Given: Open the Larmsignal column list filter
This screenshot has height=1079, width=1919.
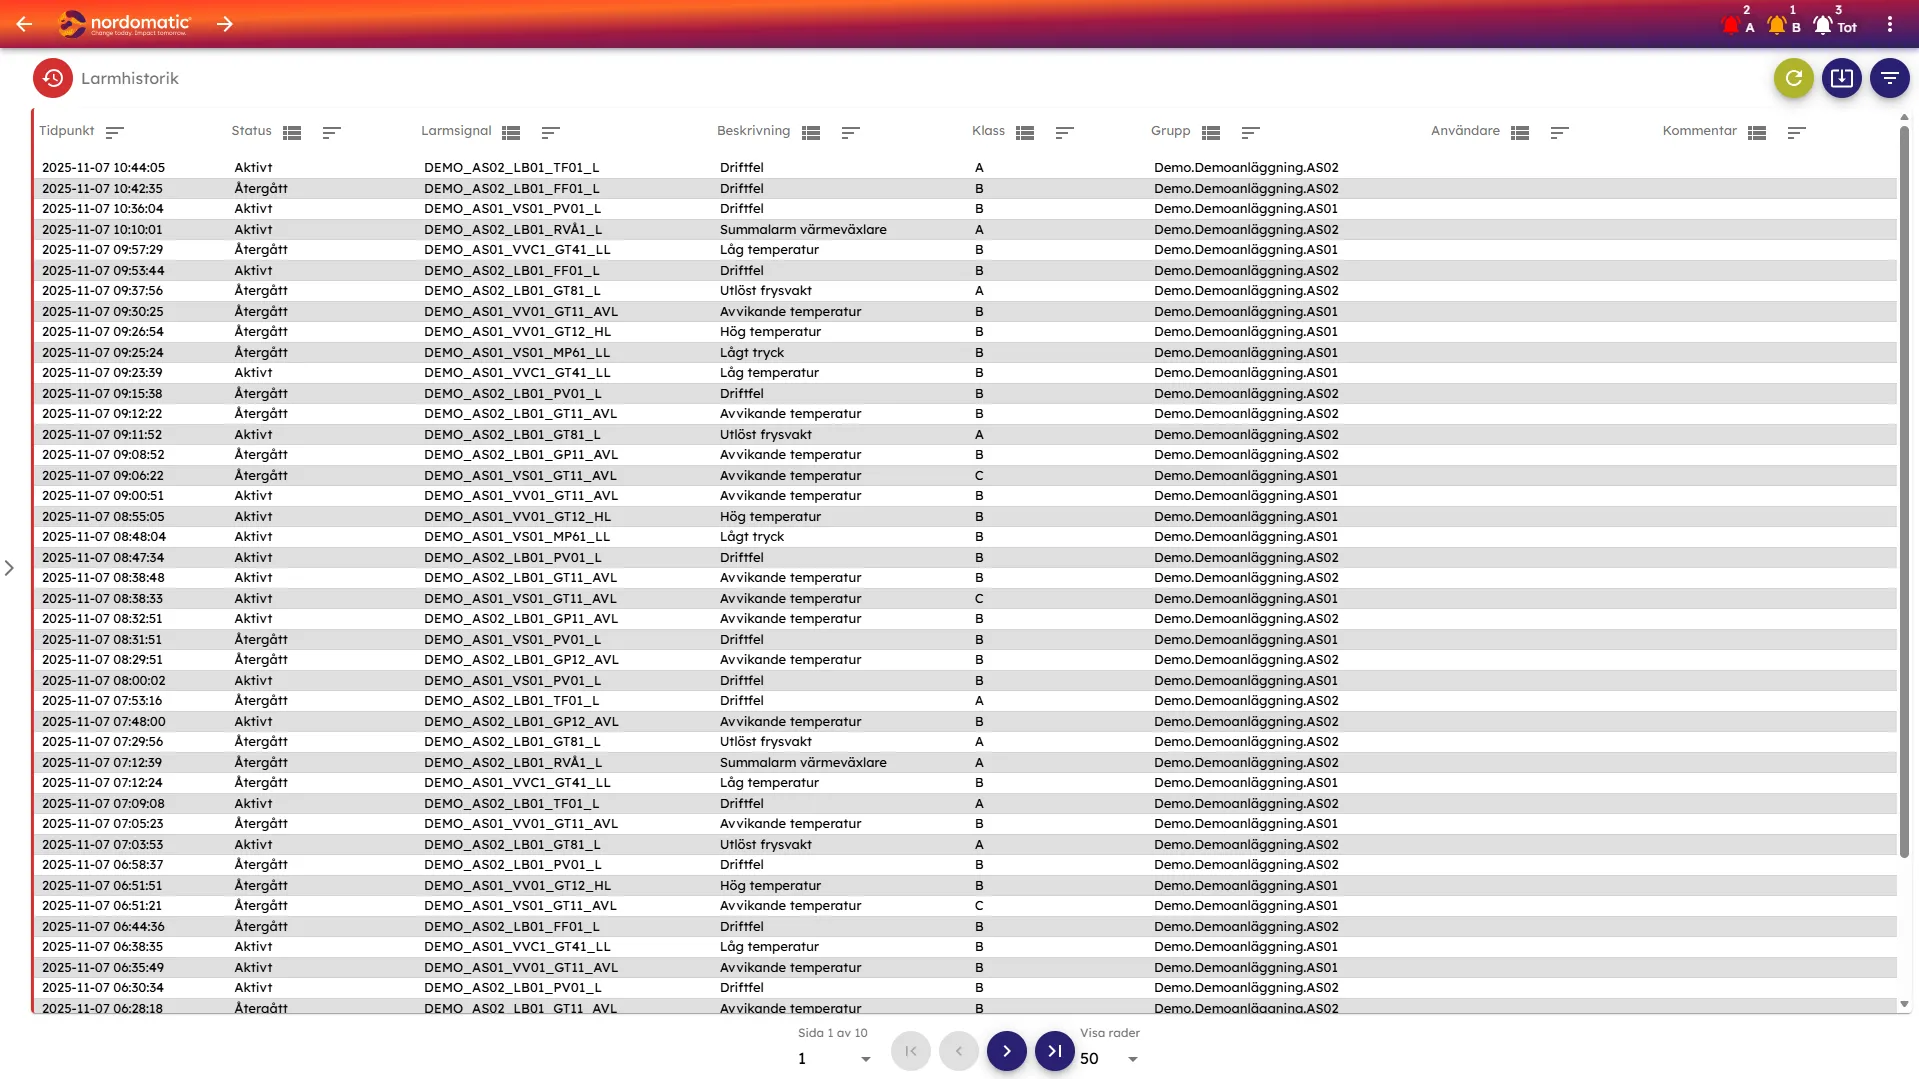Looking at the screenshot, I should pos(511,133).
